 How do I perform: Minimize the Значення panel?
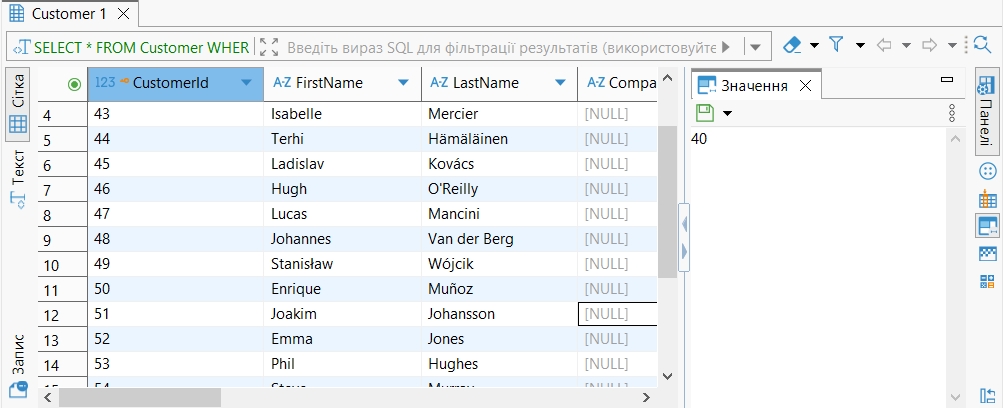coord(947,80)
